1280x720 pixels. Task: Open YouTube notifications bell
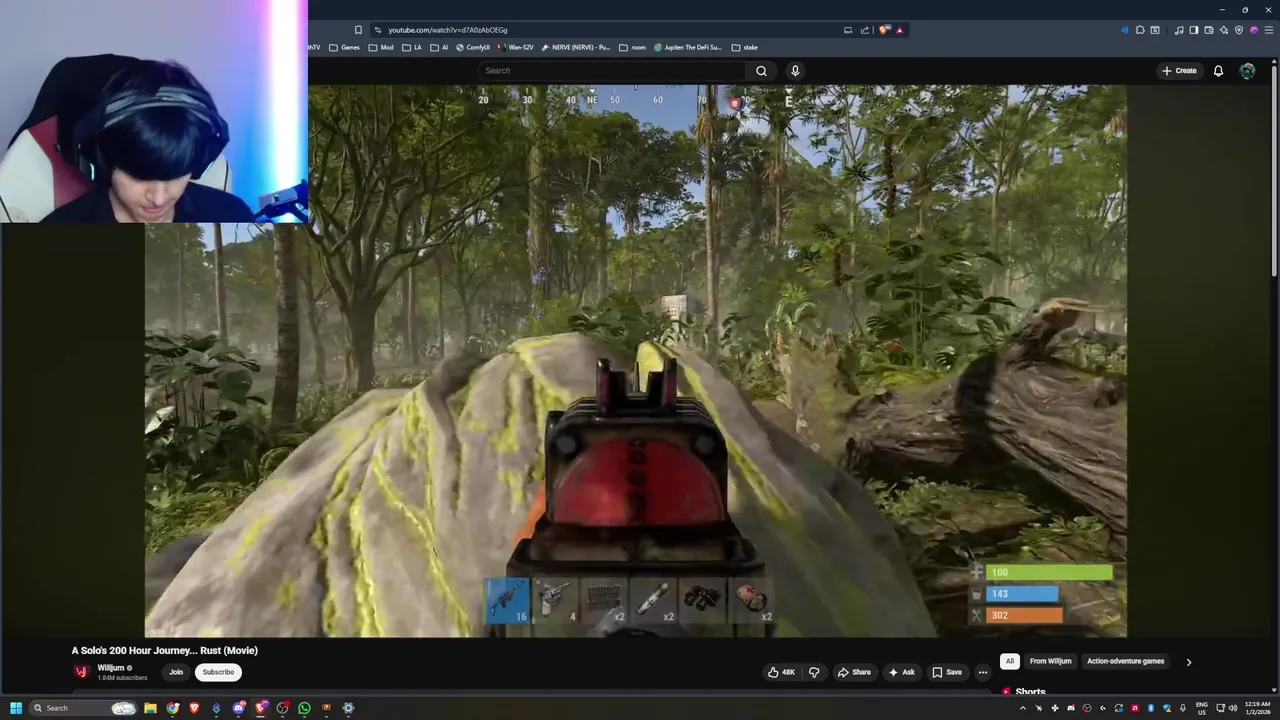(x=1218, y=71)
